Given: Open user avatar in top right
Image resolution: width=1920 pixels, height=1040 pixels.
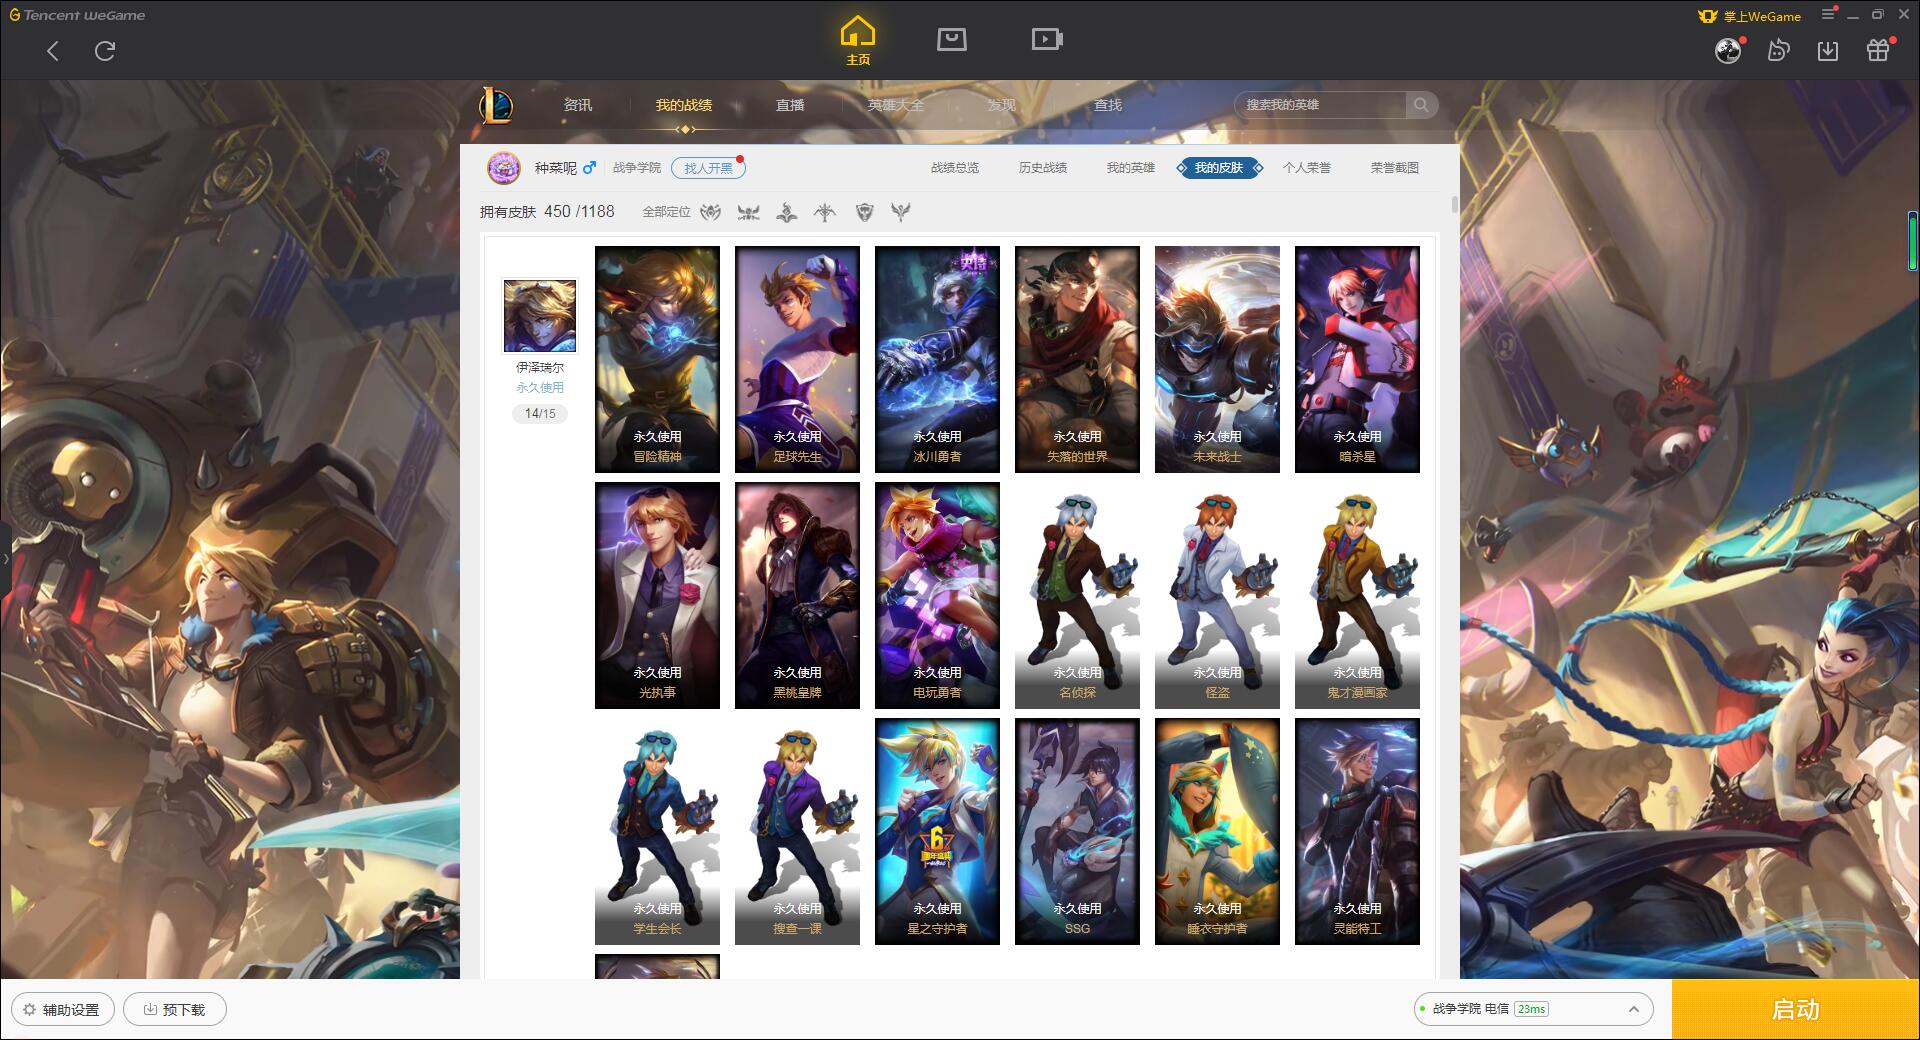Looking at the screenshot, I should tap(1728, 51).
